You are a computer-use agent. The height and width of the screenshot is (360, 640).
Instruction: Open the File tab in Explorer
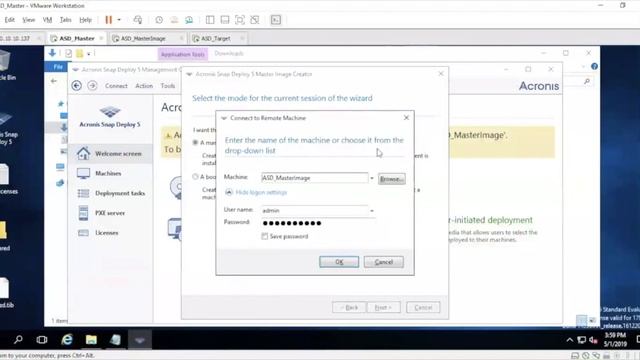click(x=58, y=67)
